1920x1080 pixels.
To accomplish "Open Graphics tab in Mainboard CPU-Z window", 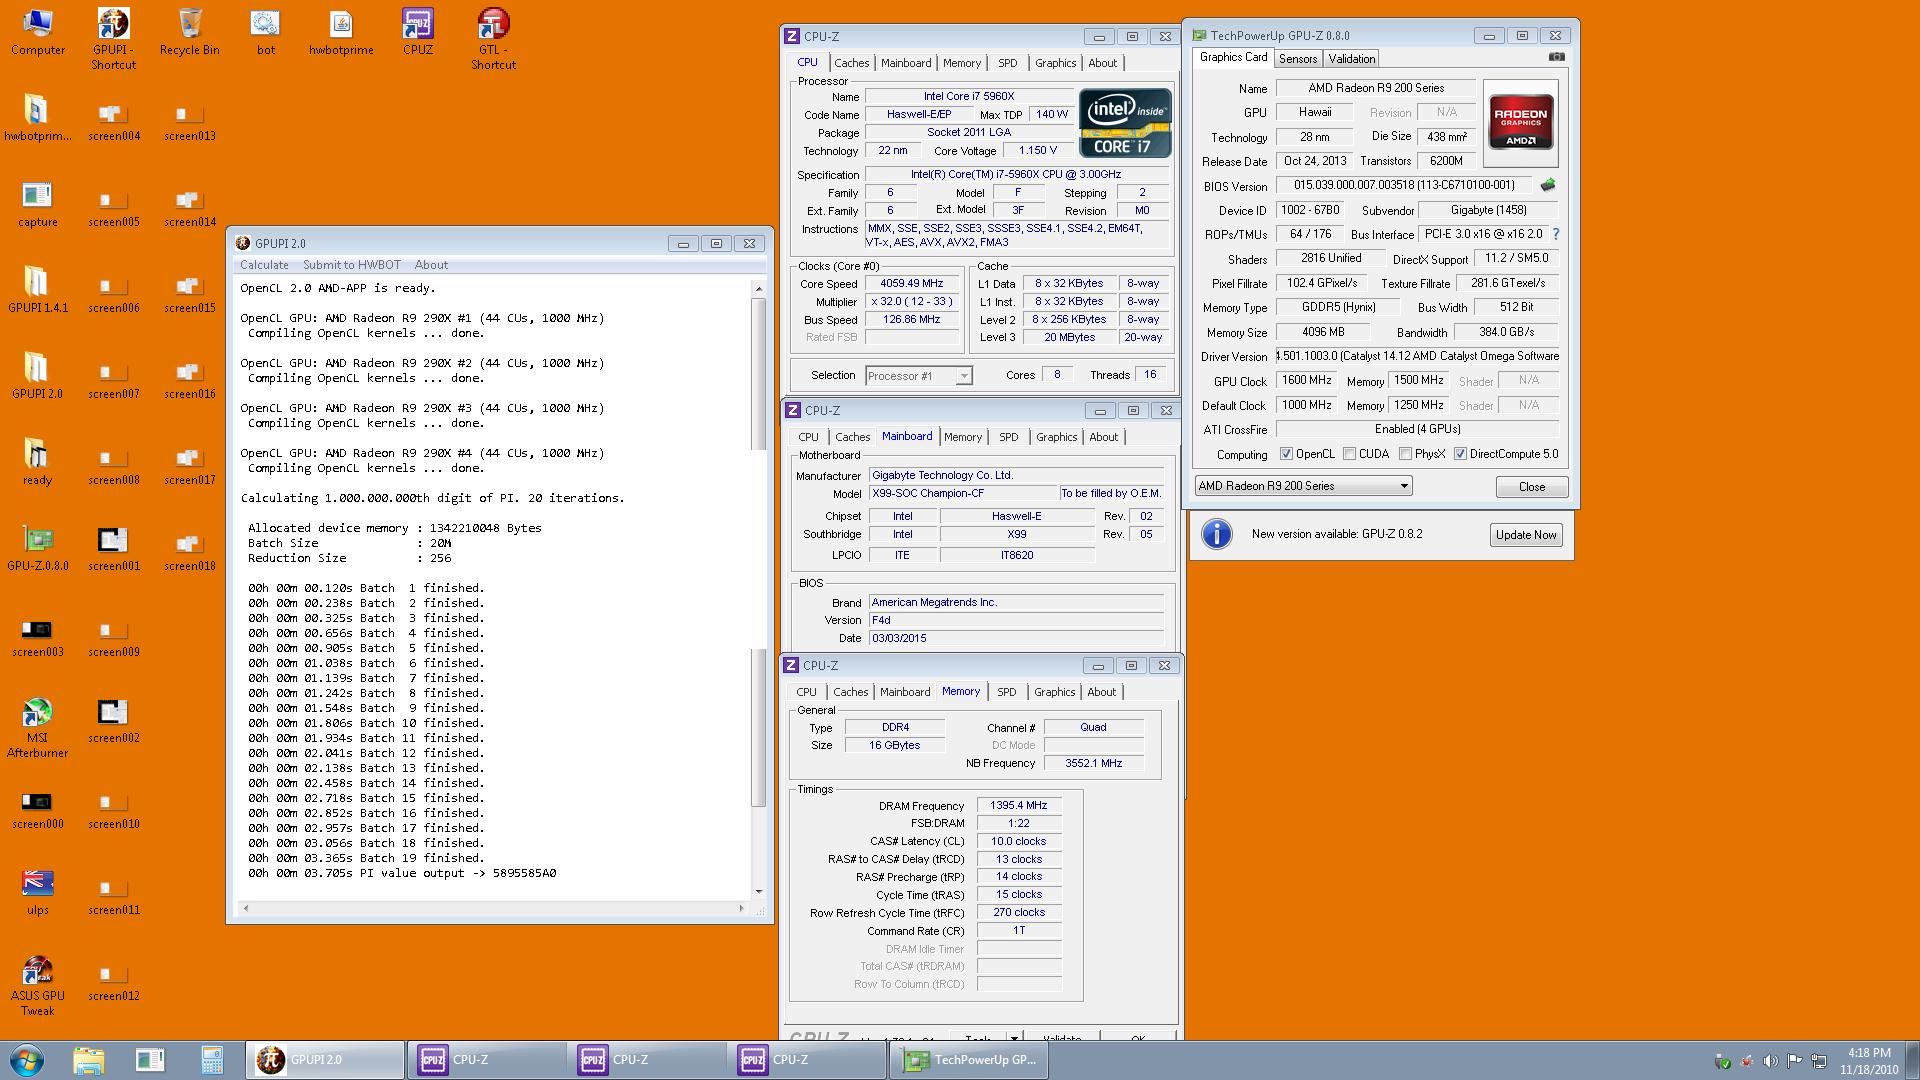I will (1056, 437).
